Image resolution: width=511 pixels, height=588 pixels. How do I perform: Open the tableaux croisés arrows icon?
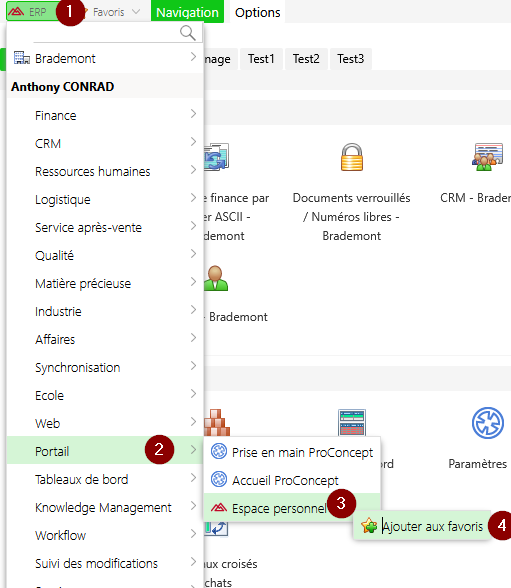(x=216, y=529)
